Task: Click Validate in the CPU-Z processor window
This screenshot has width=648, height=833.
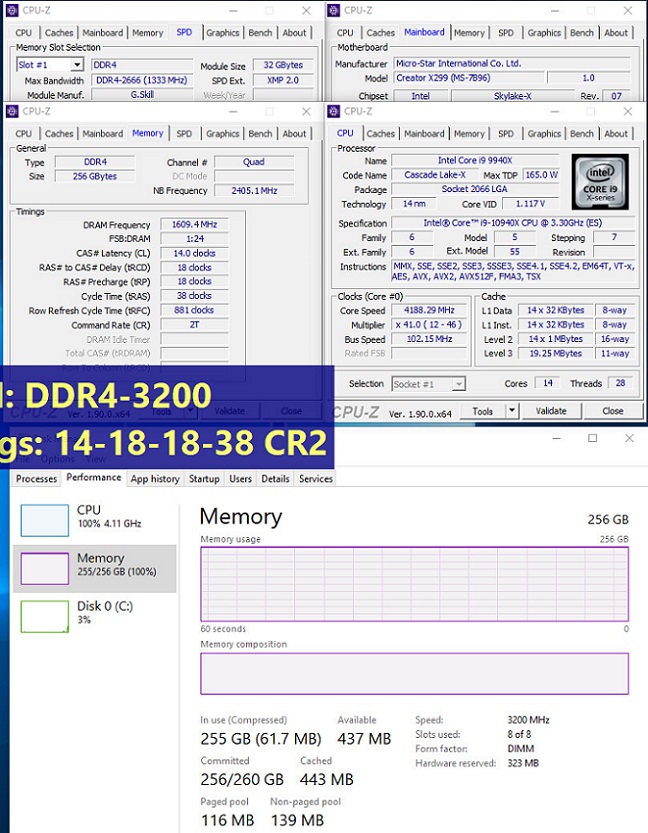Action: tap(551, 411)
